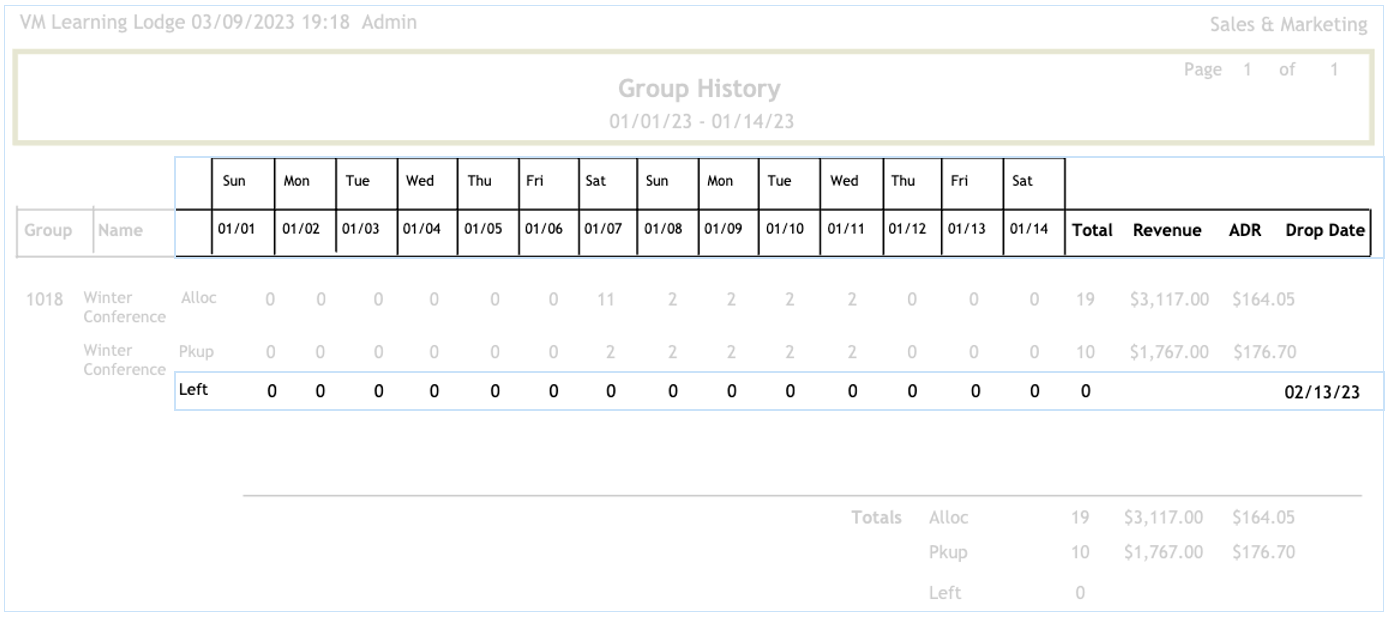Click the drop date 02/13/23
Image resolution: width=1389 pixels, height=618 pixels.
click(1322, 392)
